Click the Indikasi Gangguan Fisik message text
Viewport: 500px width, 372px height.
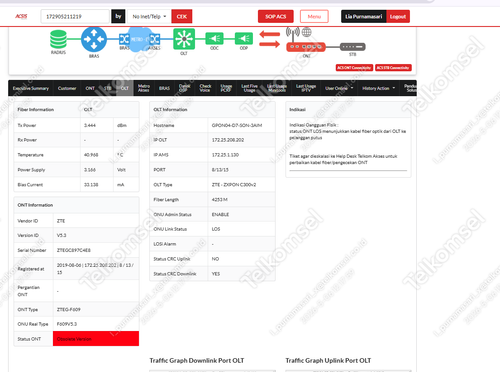[x=348, y=131]
